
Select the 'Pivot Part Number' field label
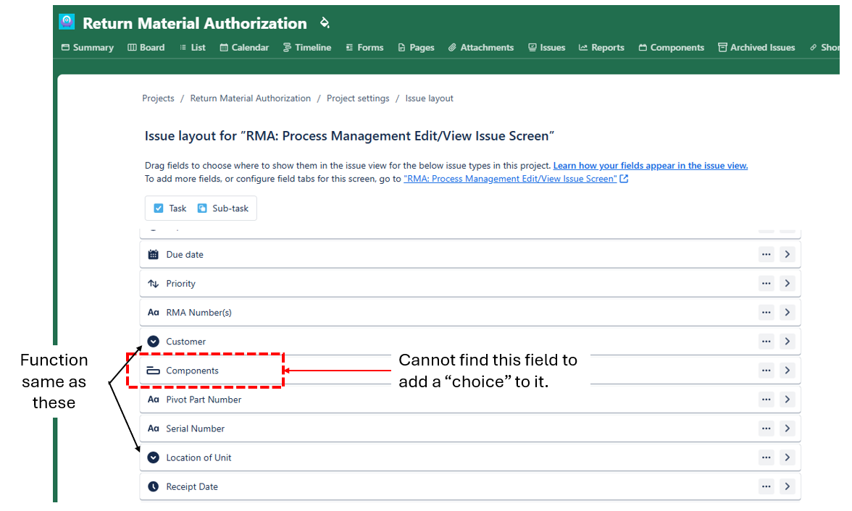click(x=204, y=400)
